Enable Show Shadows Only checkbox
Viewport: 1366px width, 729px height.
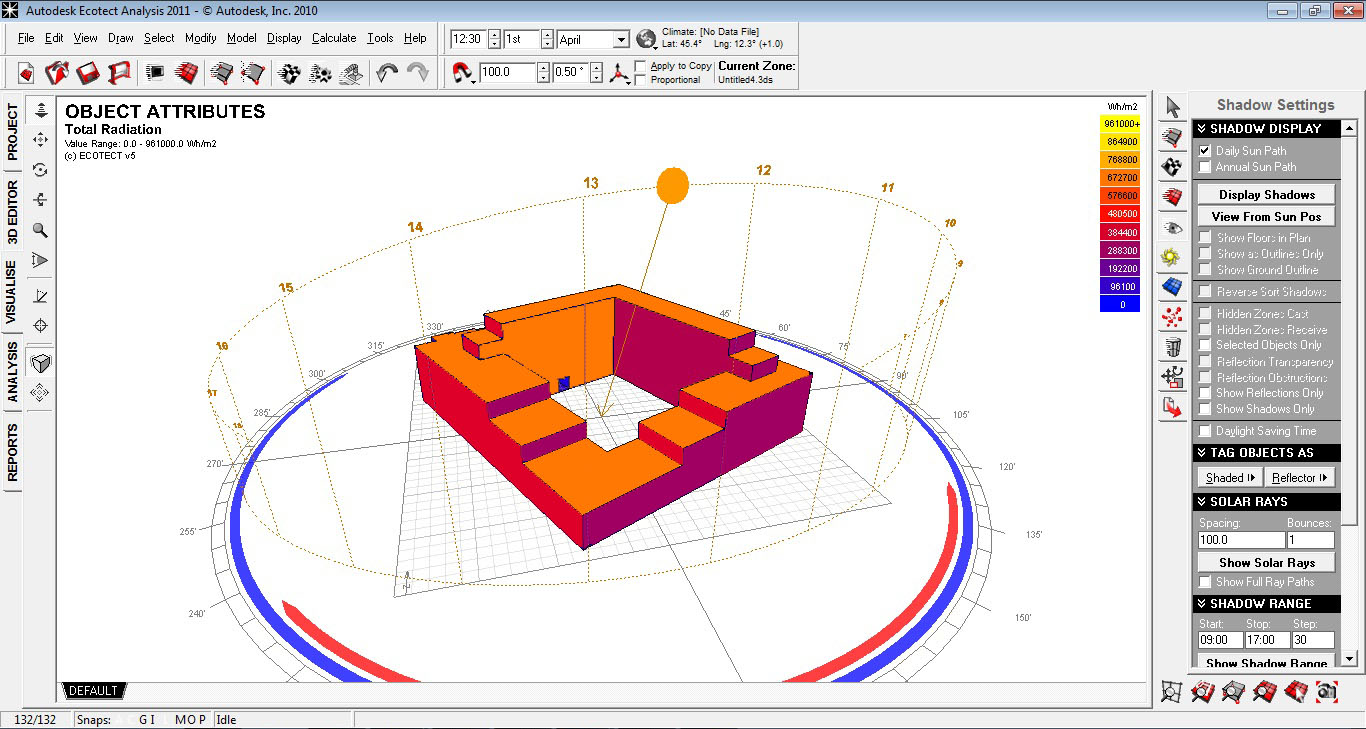tap(1205, 409)
